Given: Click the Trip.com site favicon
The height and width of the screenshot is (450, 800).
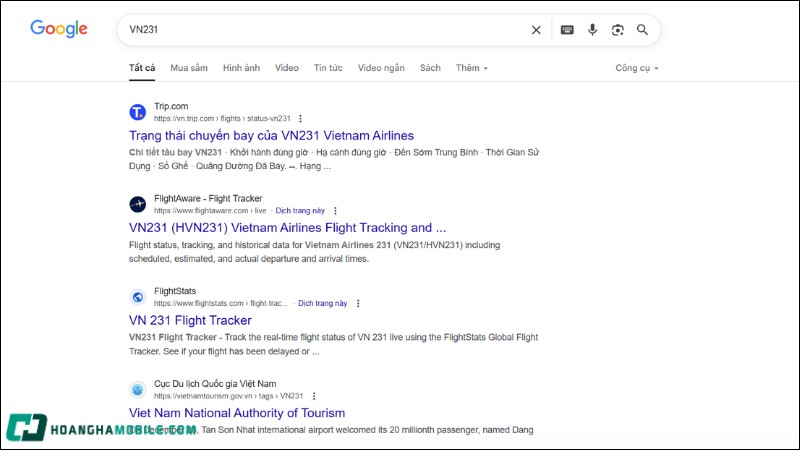Looking at the screenshot, I should 138,112.
